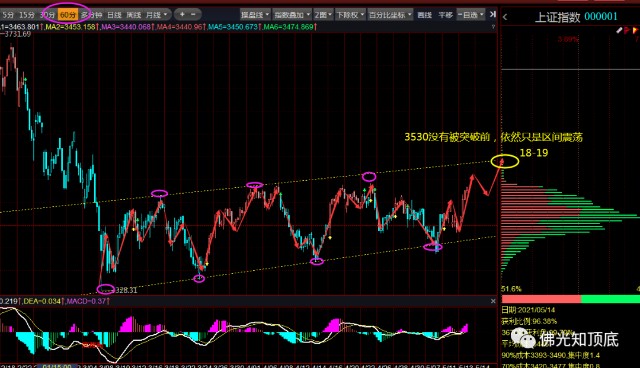Click the yellow flag icon in chip panel
Viewport: 640px width, 368px height.
[635, 30]
